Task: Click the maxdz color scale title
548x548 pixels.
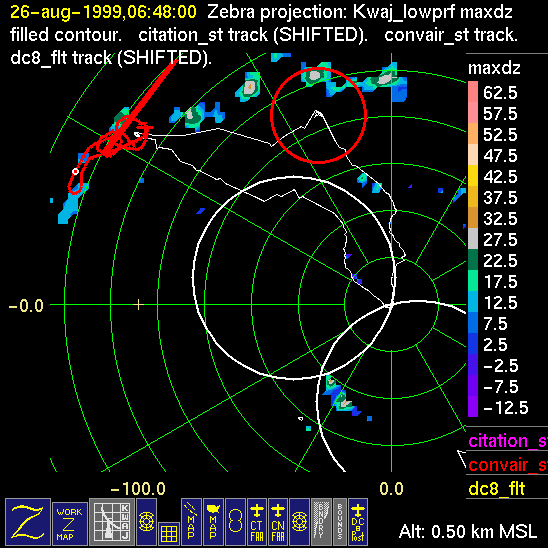Action: [x=494, y=68]
